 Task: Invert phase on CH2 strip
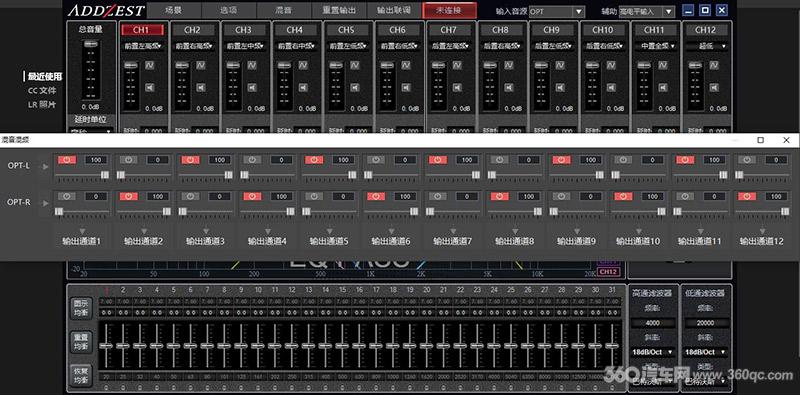201,66
